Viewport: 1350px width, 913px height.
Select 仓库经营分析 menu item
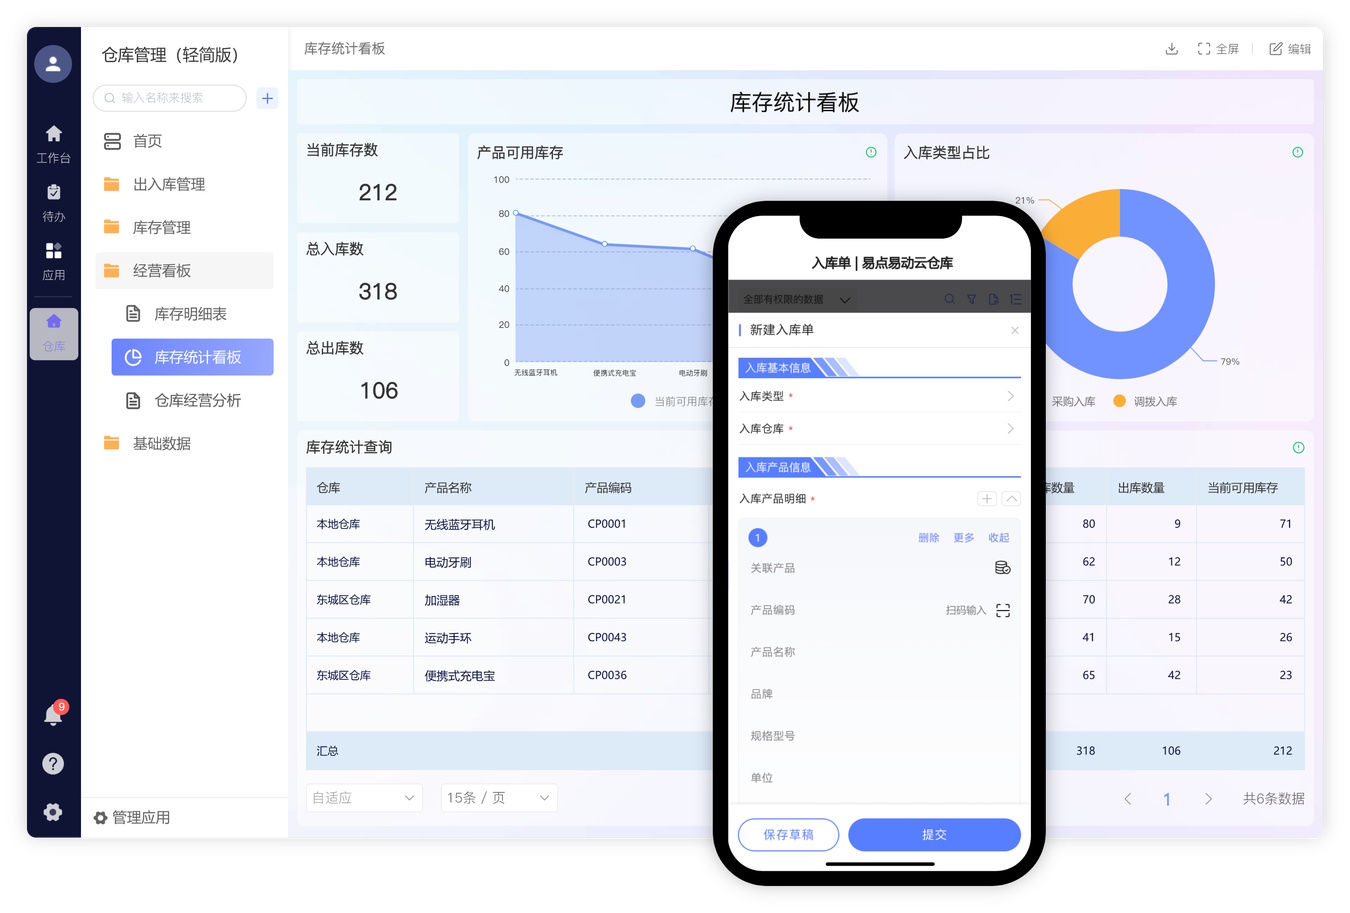coord(197,400)
